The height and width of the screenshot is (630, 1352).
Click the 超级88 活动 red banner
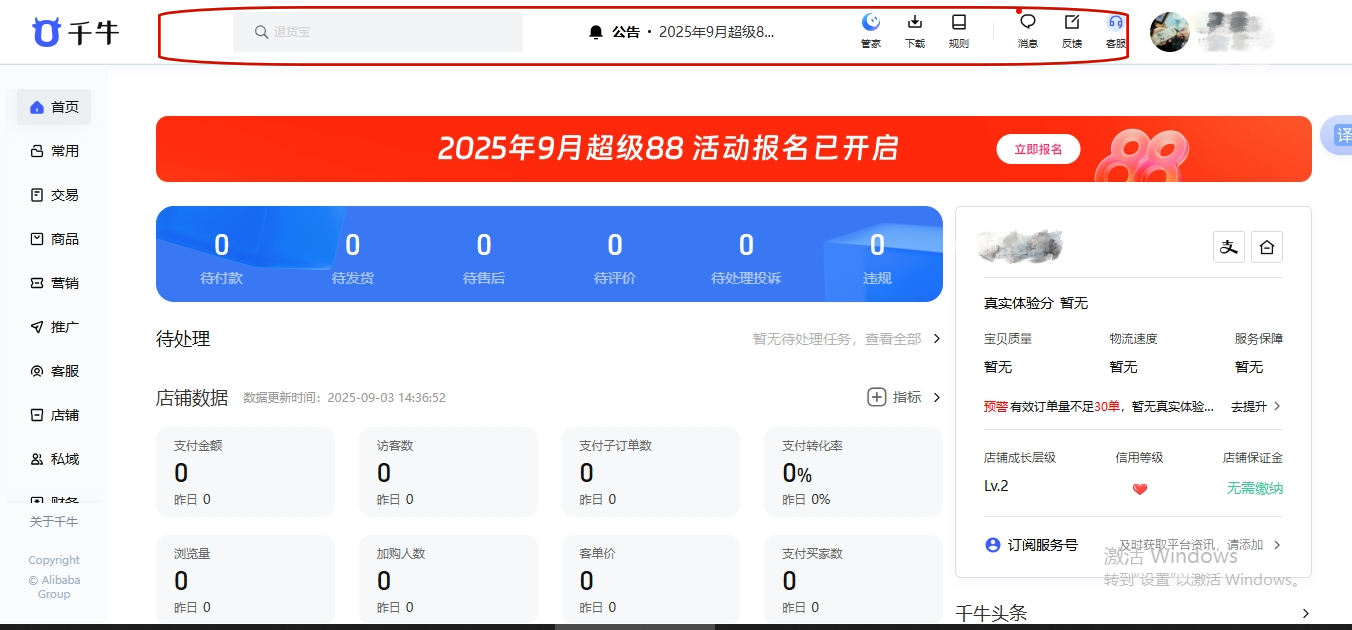[733, 149]
